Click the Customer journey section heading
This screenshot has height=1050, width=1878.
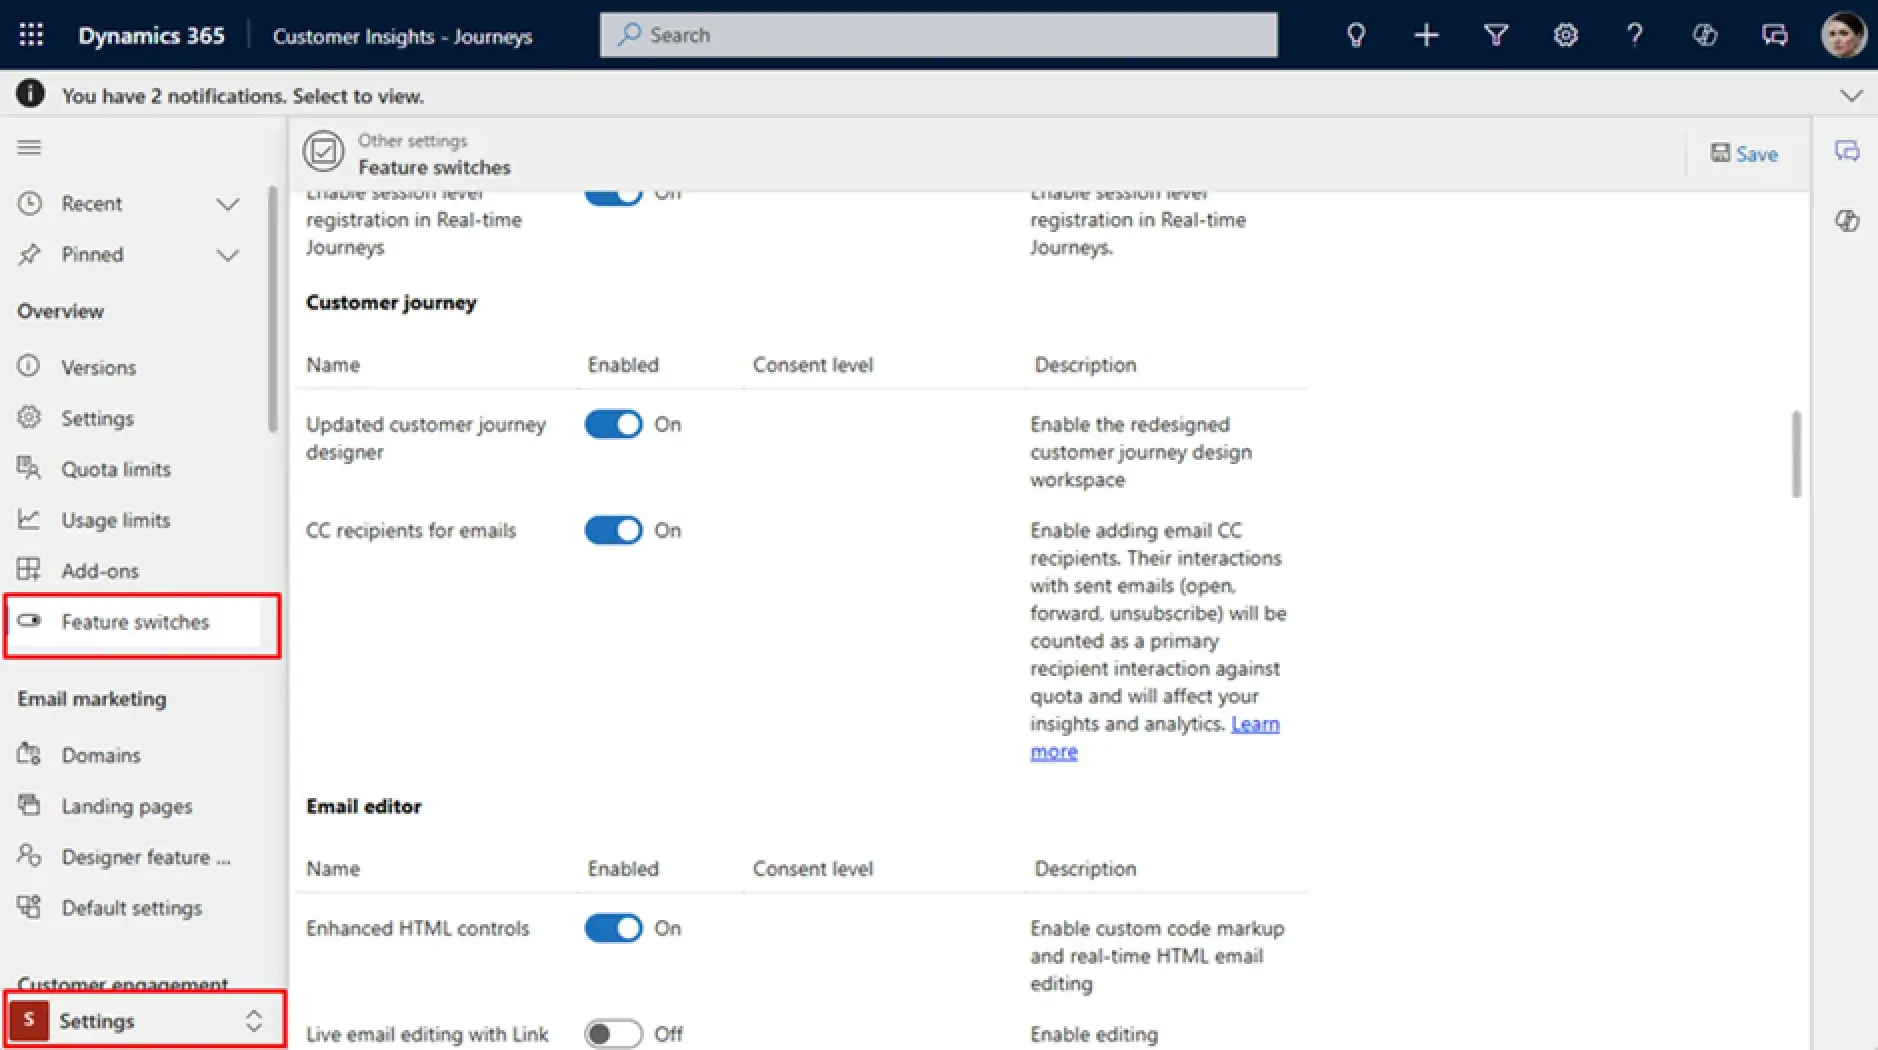(x=391, y=302)
